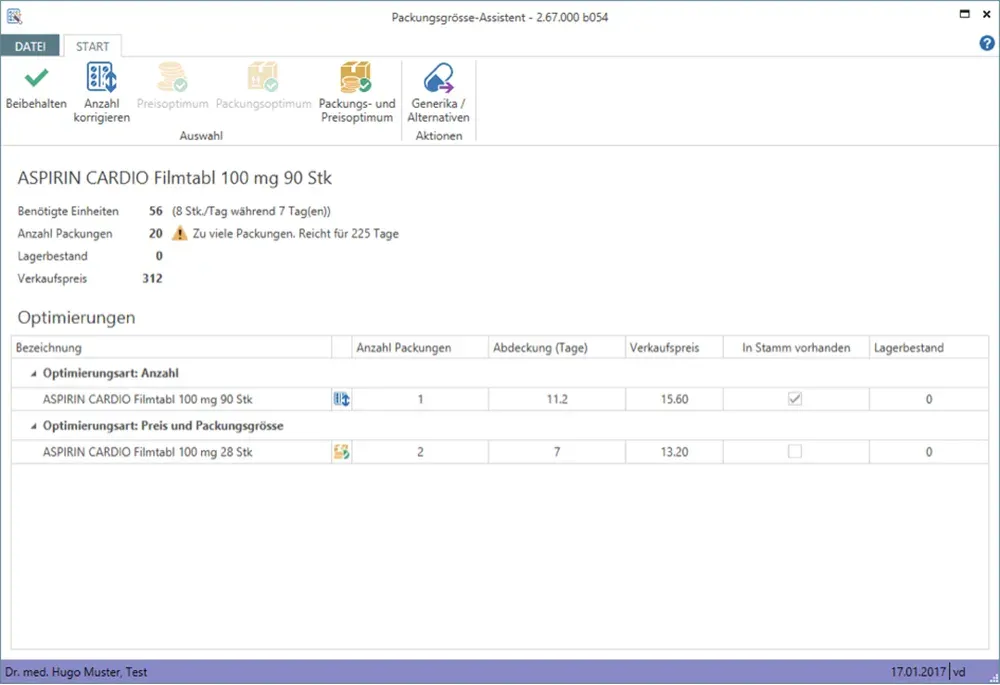Open the DATEI tab
1000x685 pixels.
(x=30, y=46)
